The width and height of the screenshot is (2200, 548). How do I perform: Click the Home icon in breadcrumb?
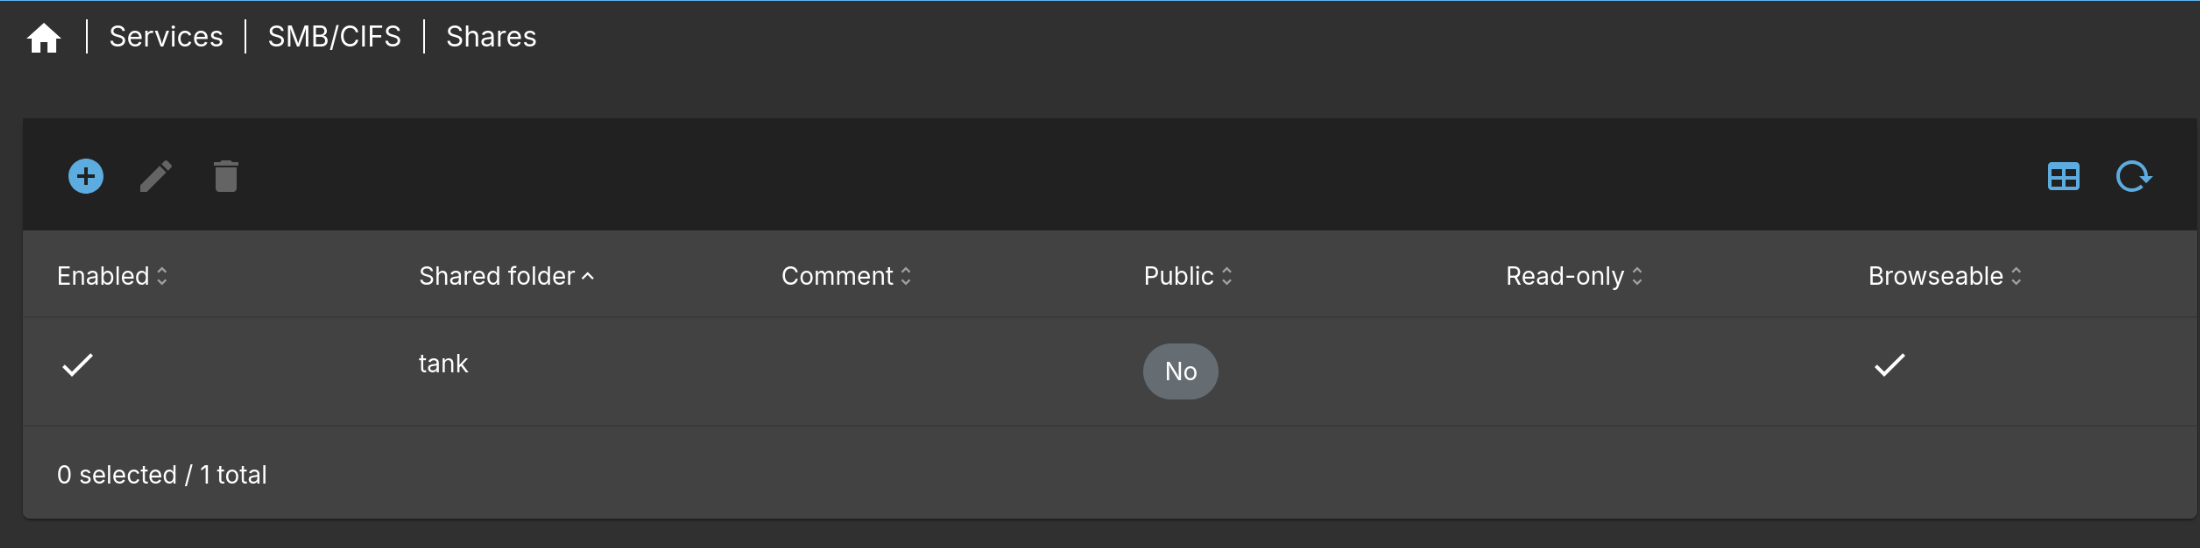click(x=44, y=38)
